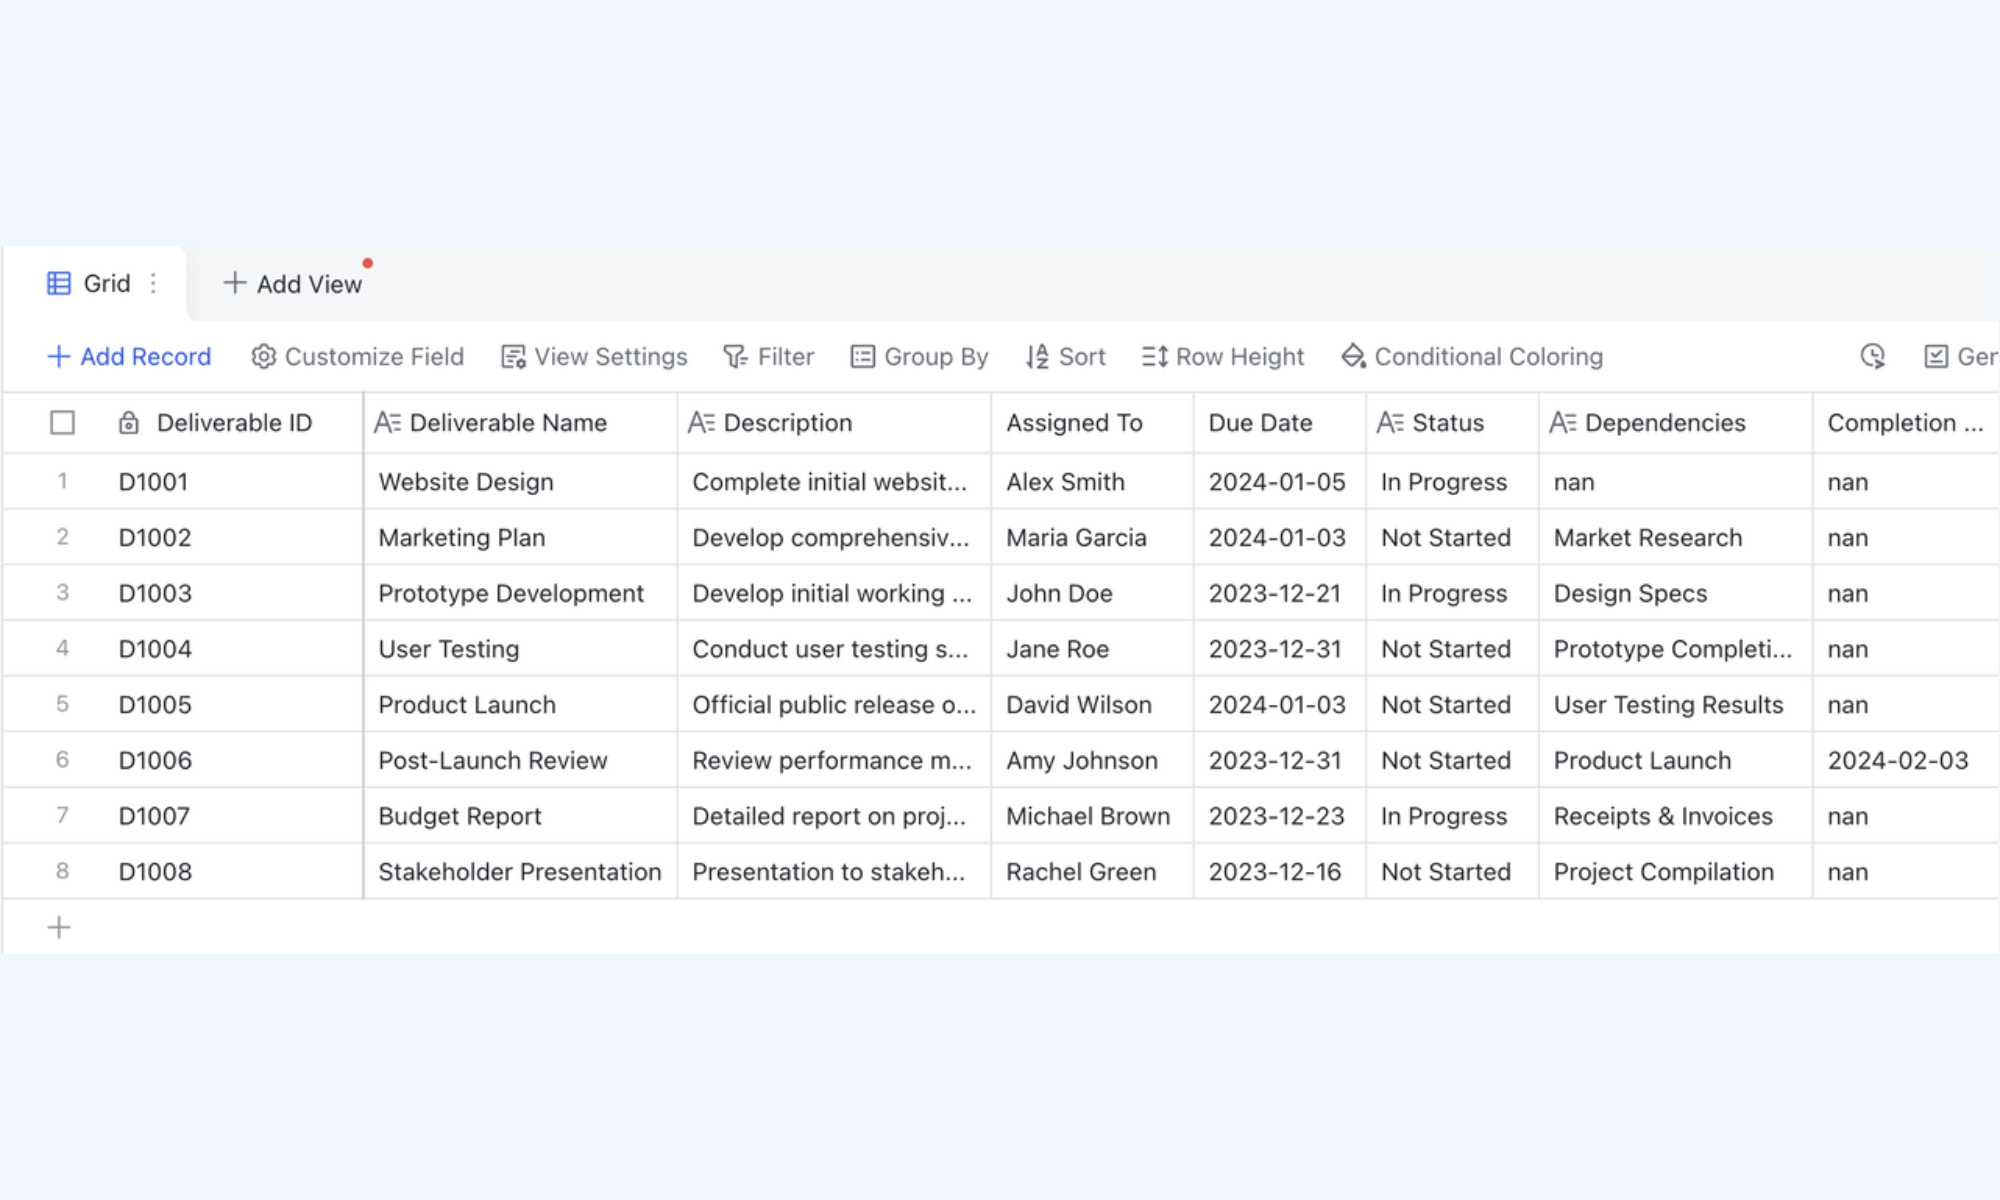Click row number 4
2000x1200 pixels.
pos(62,648)
